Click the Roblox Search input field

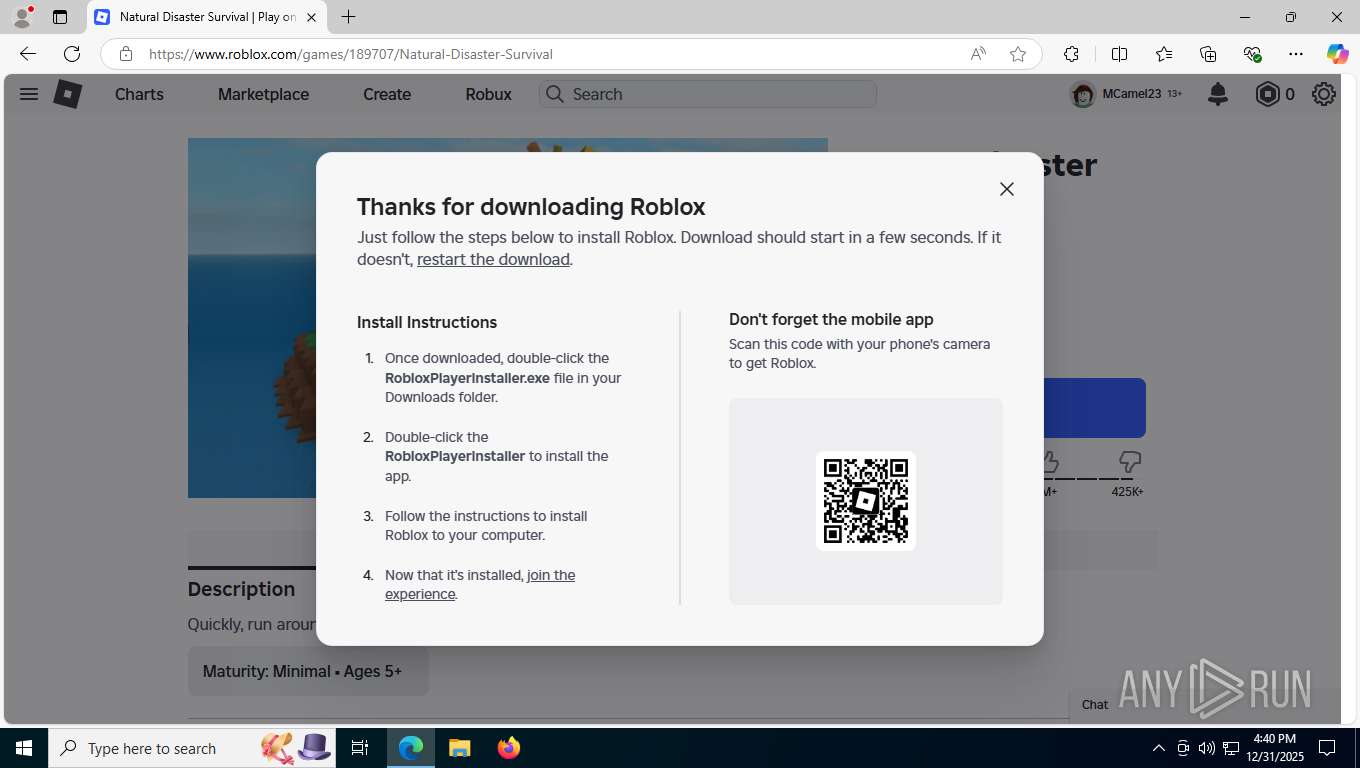coord(708,94)
